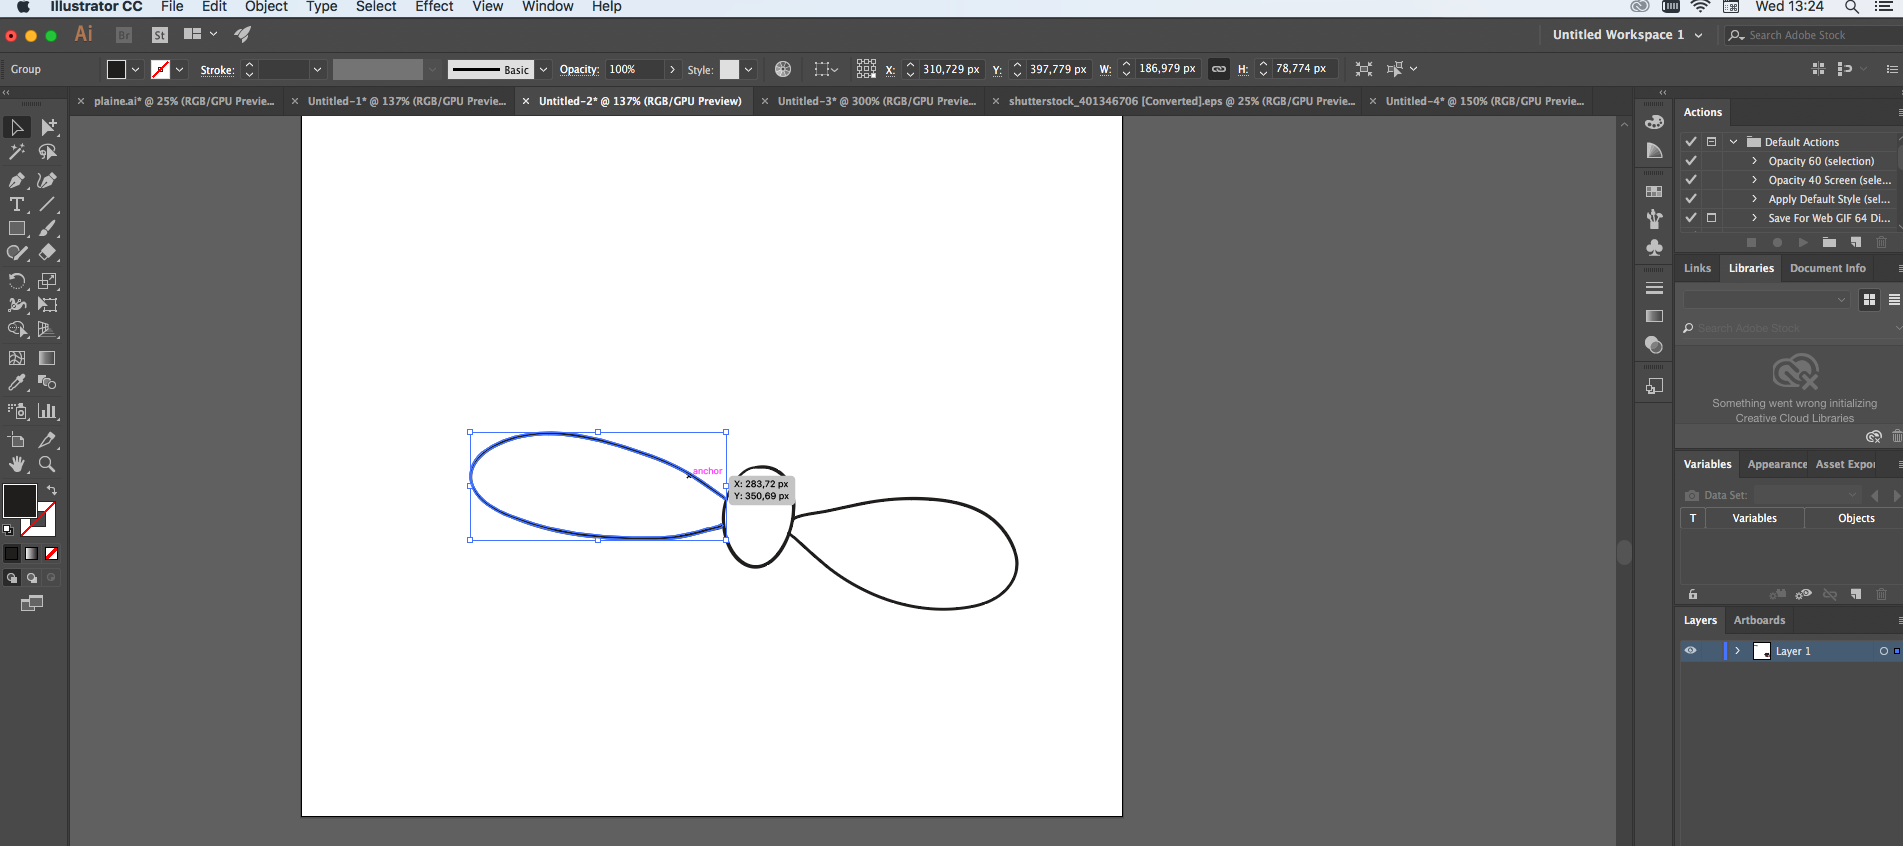The height and width of the screenshot is (846, 1903).
Task: Open the Untitled Workspace 1 switcher
Action: pyautogui.click(x=1627, y=35)
